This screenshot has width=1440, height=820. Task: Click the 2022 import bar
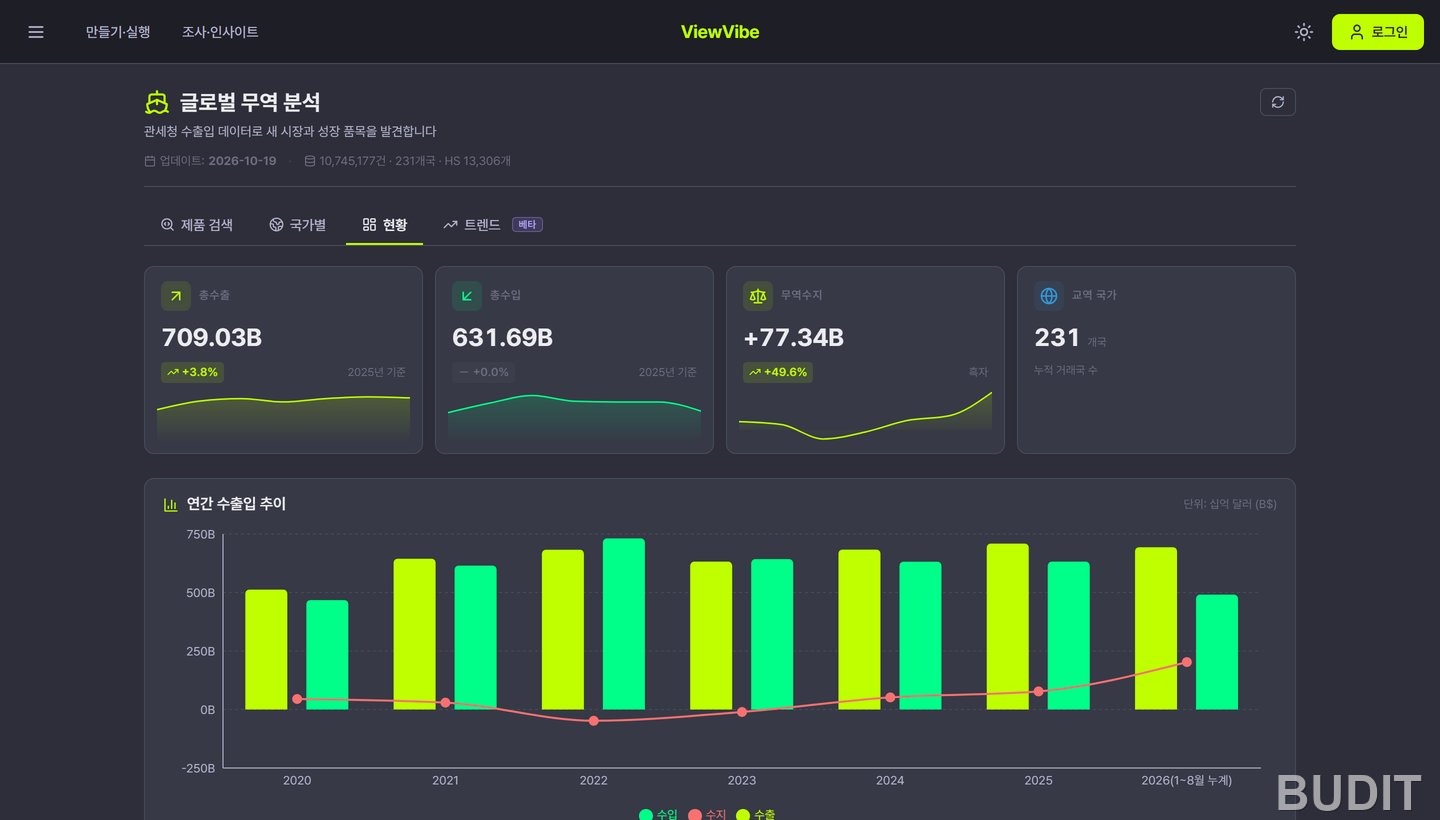[x=624, y=624]
